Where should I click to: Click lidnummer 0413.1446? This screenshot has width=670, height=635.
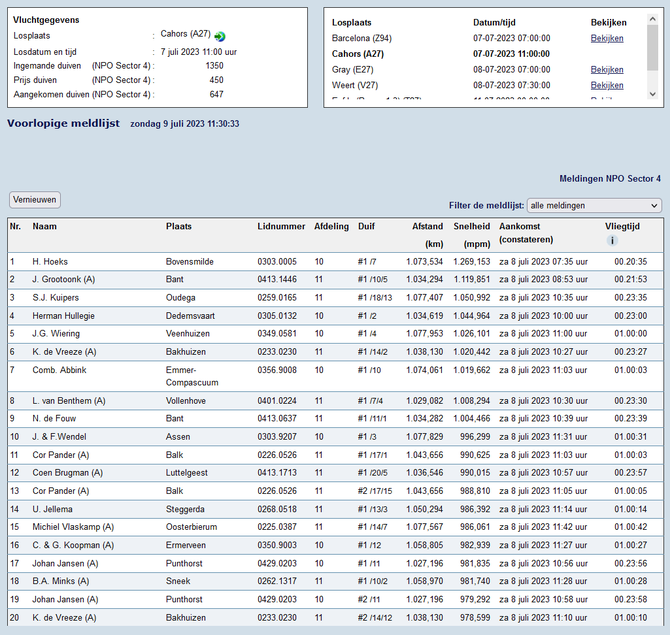(277, 279)
